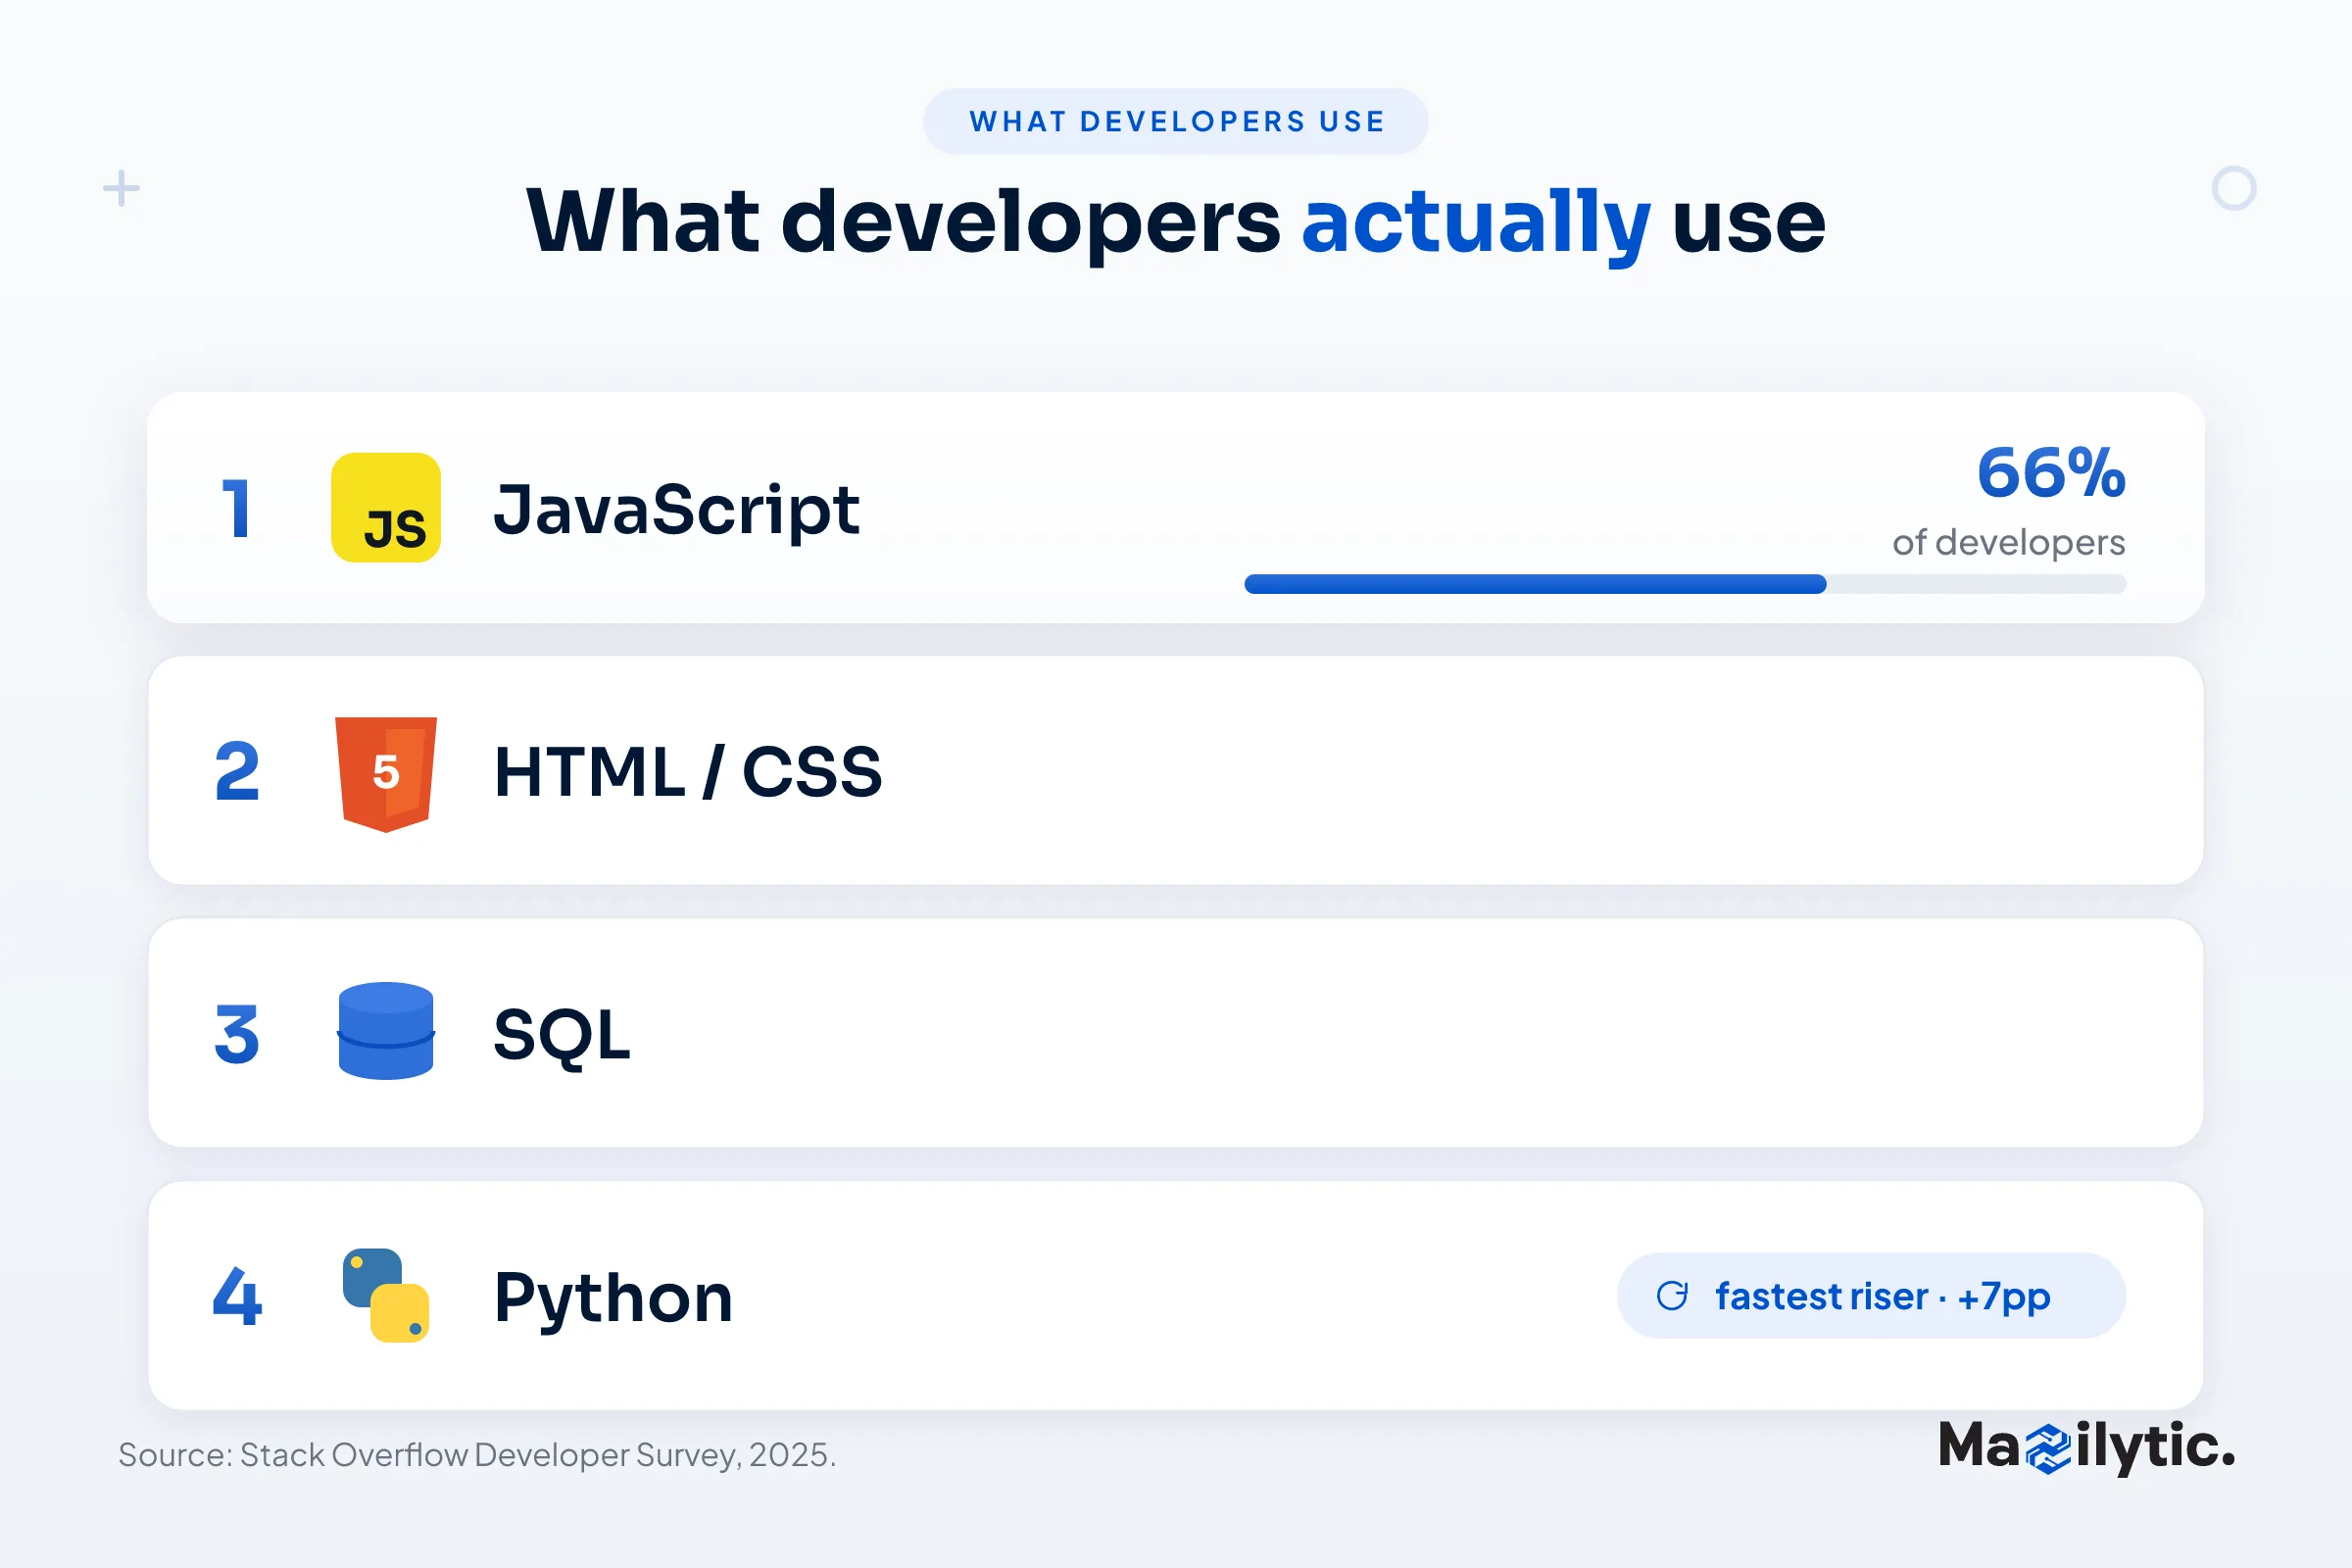Click the blue SQL database icon
Screen dimensions: 2352x1568
[x=386, y=1031]
